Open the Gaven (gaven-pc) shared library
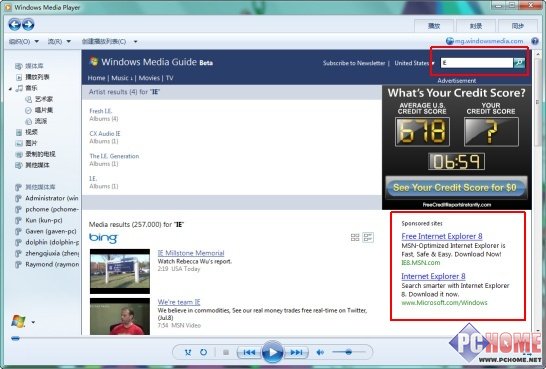The image size is (546, 369). [x=50, y=231]
